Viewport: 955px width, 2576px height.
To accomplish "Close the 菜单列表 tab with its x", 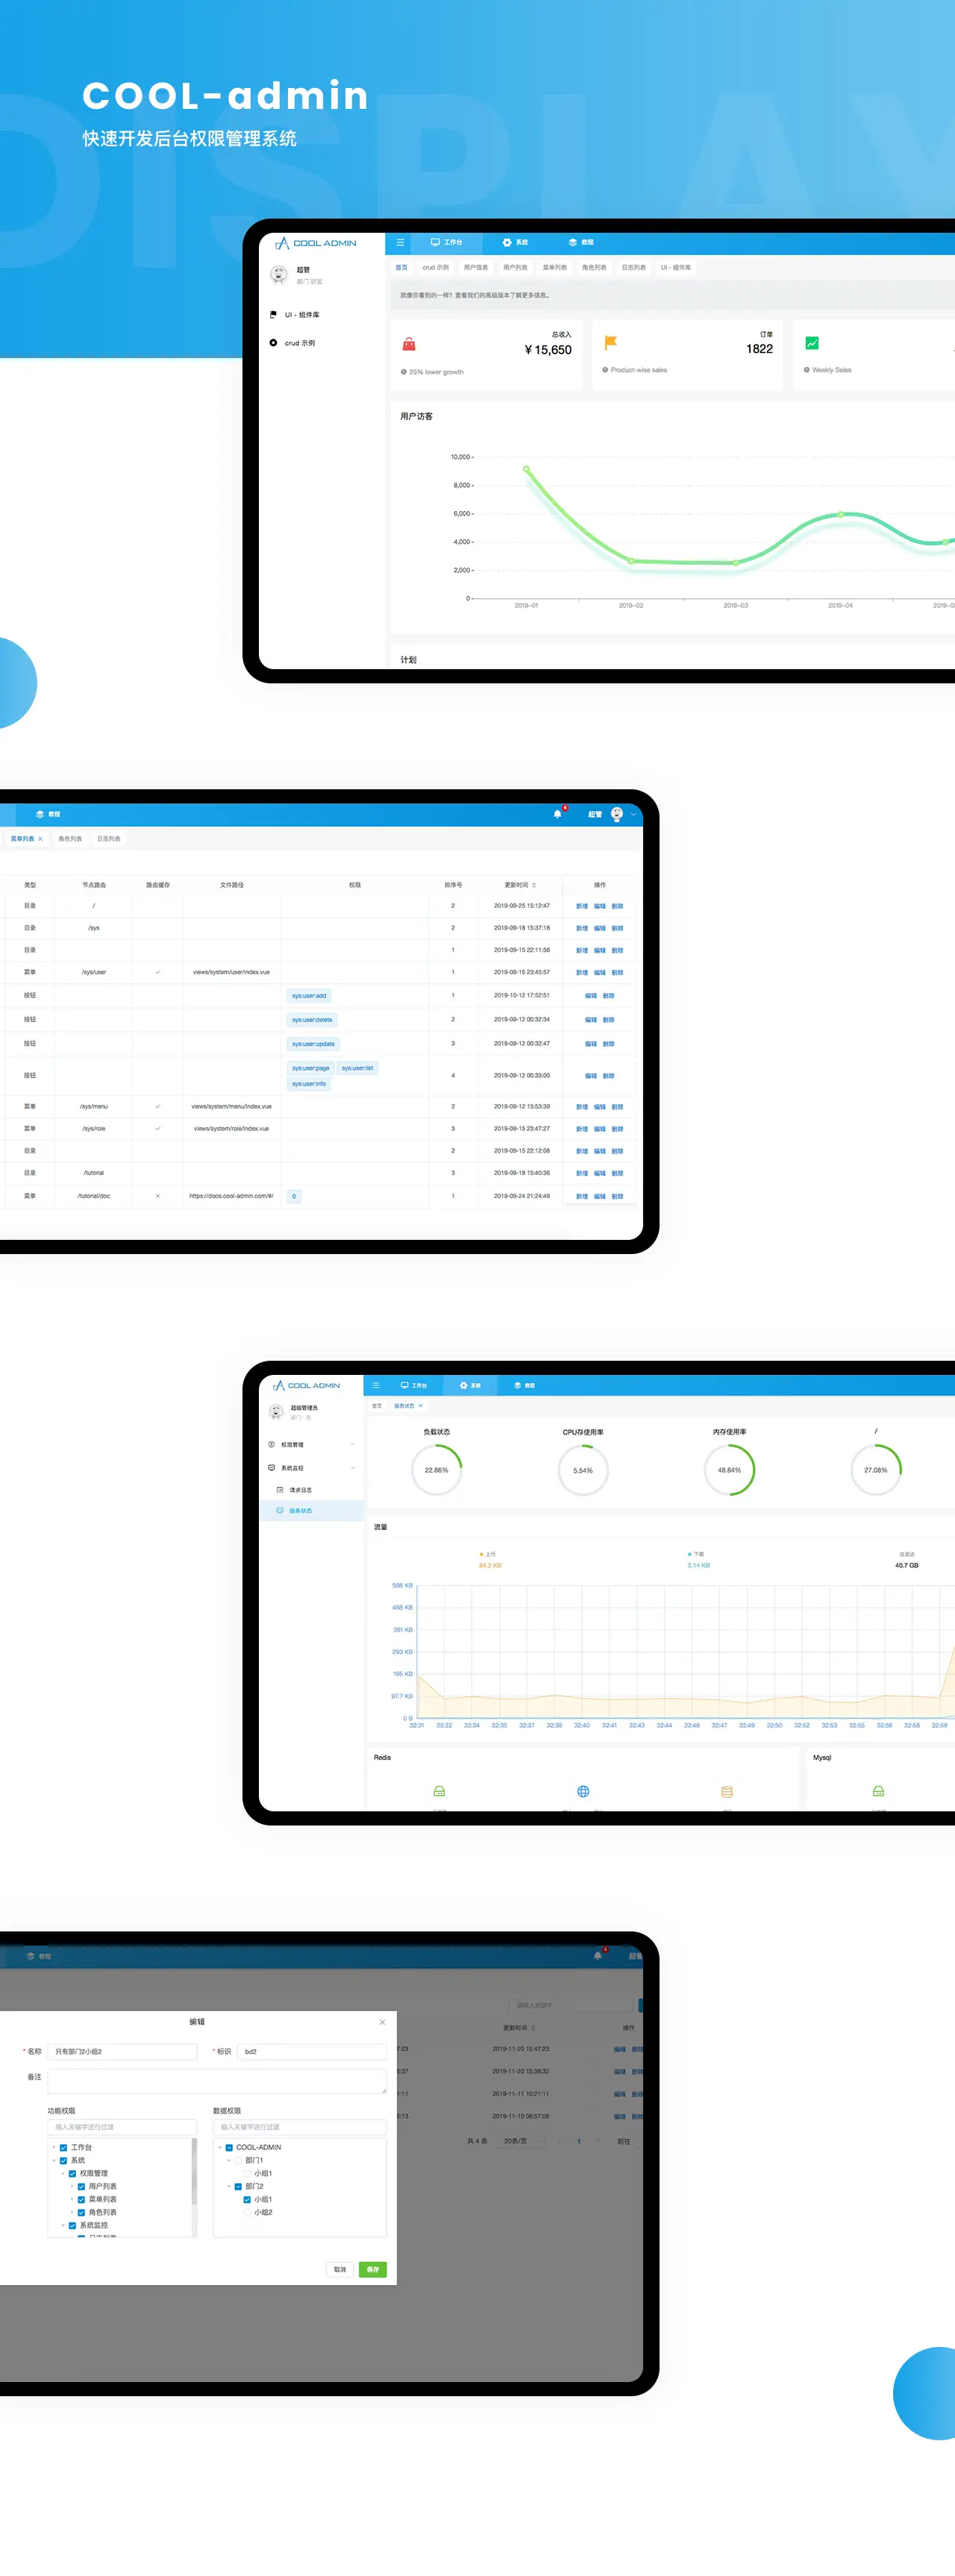I will pyautogui.click(x=40, y=839).
